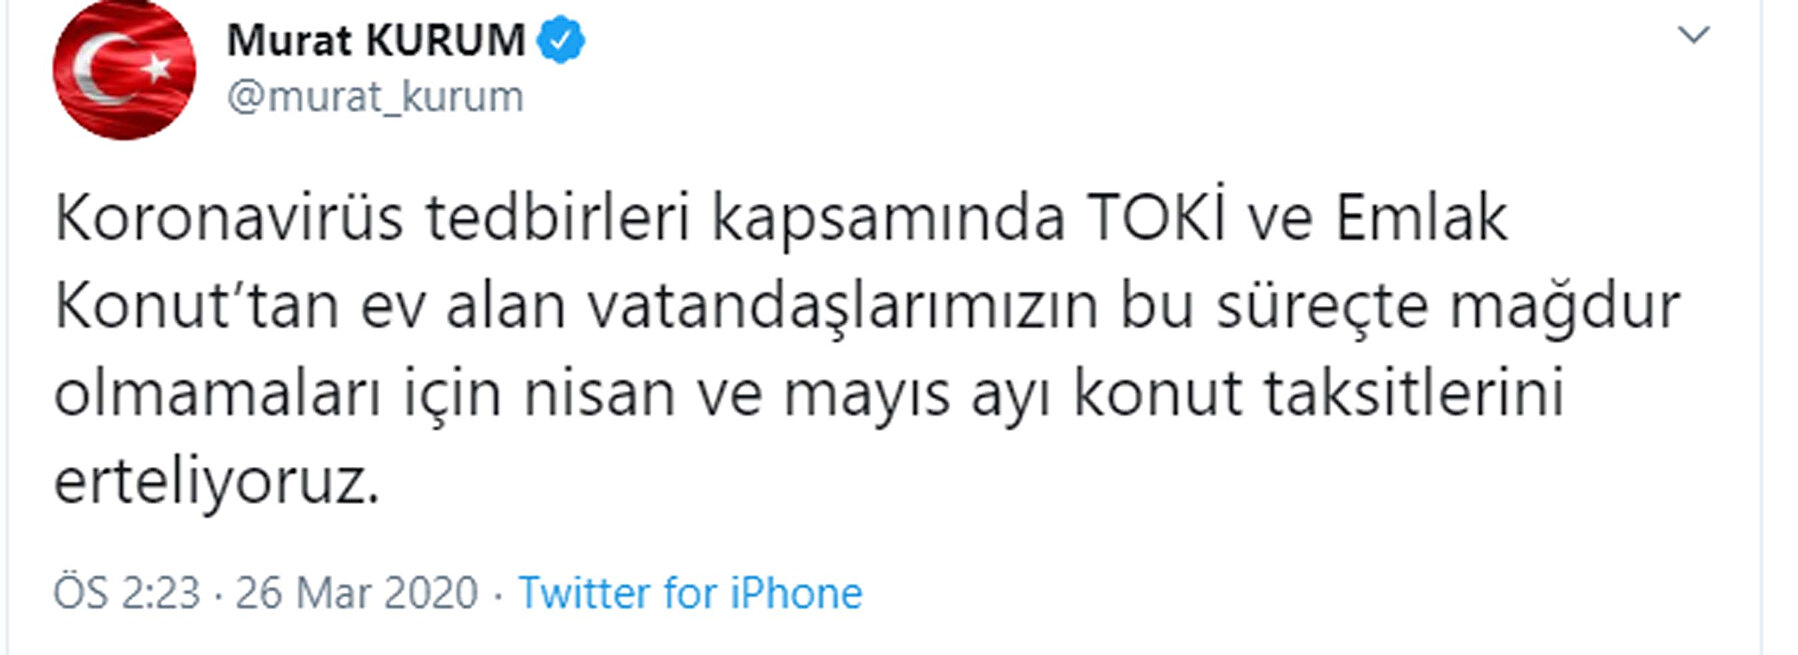Expand the tweet options chevron
The image size is (1798, 655).
1693,36
